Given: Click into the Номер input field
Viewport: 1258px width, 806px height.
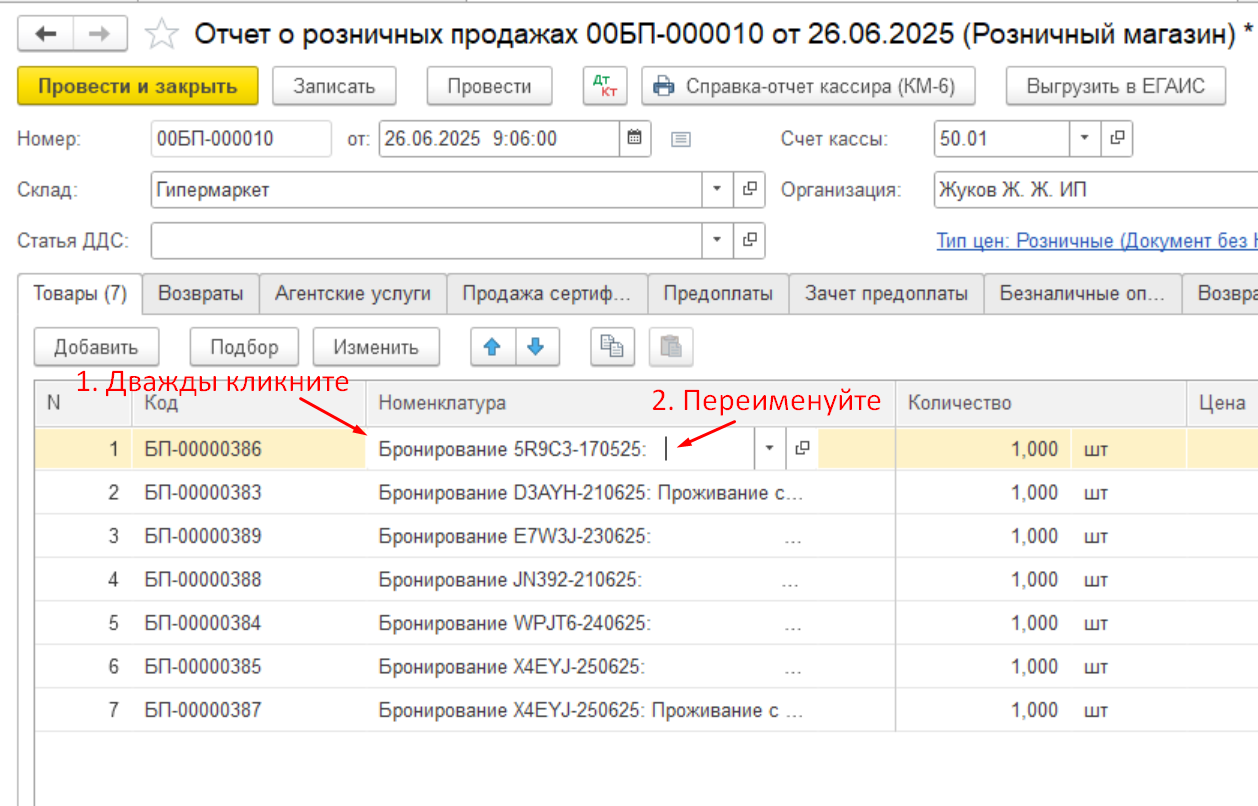Looking at the screenshot, I should coord(240,139).
